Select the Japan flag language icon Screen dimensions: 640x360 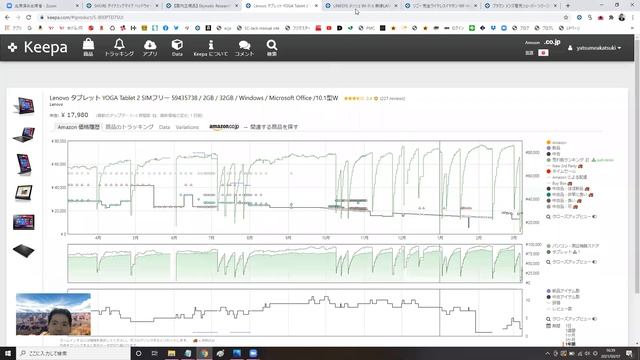(x=543, y=53)
